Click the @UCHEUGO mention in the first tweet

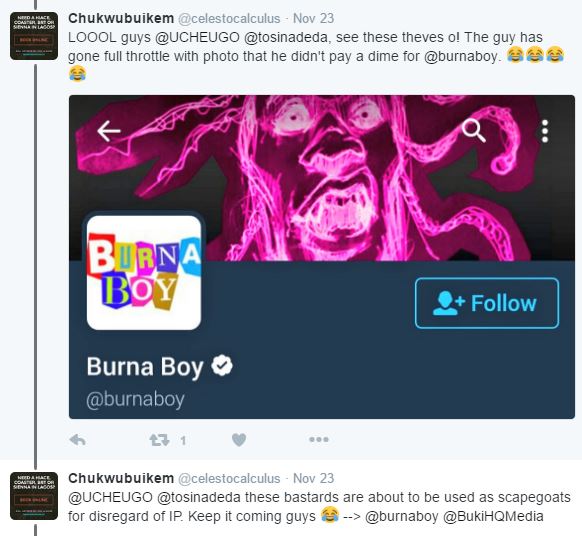click(x=197, y=37)
